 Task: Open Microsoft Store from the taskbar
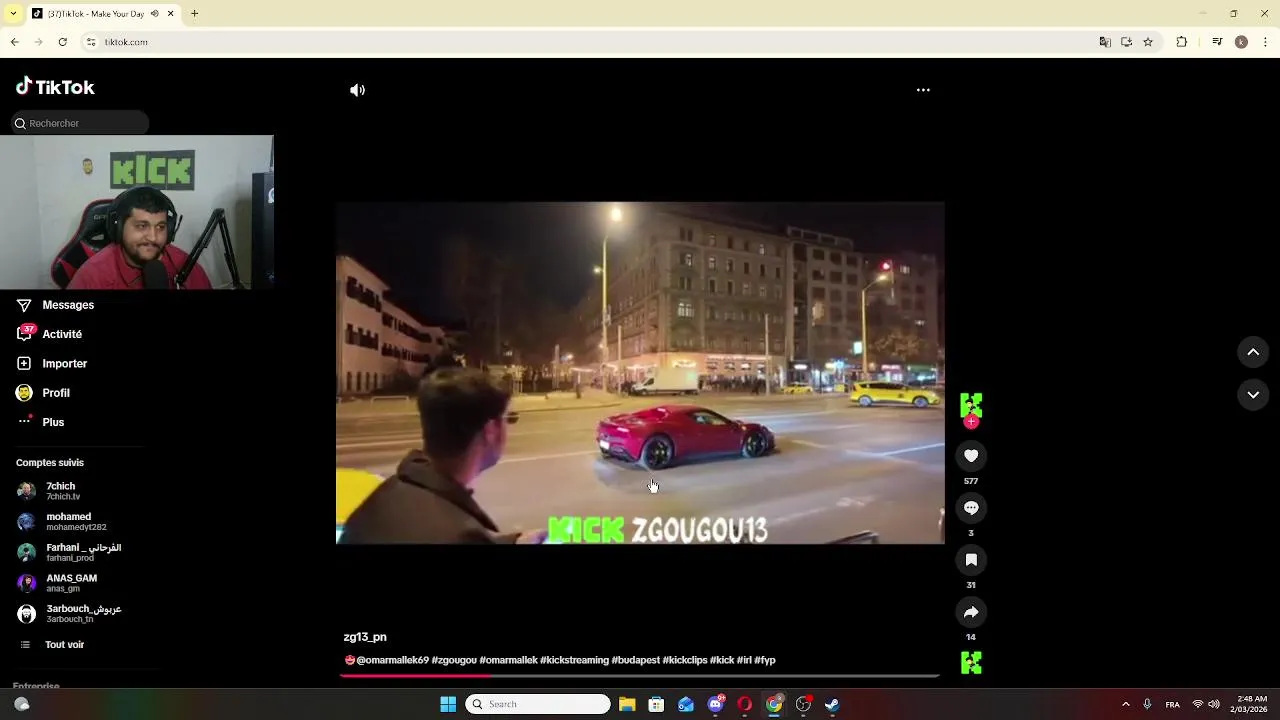point(656,704)
